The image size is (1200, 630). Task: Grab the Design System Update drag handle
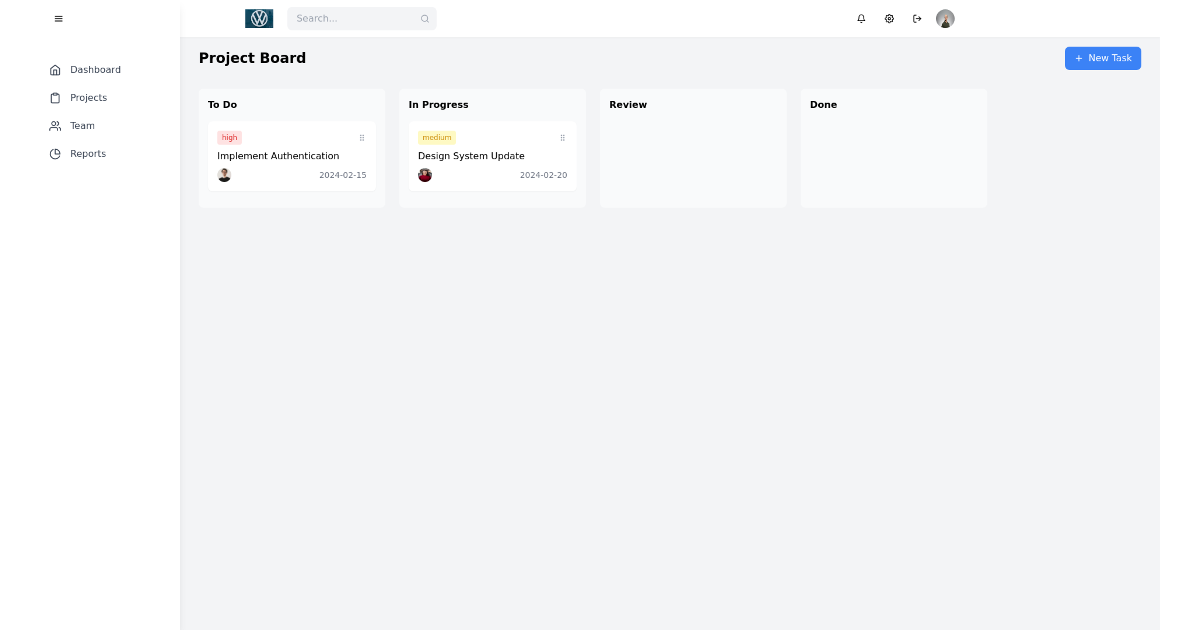click(x=563, y=138)
